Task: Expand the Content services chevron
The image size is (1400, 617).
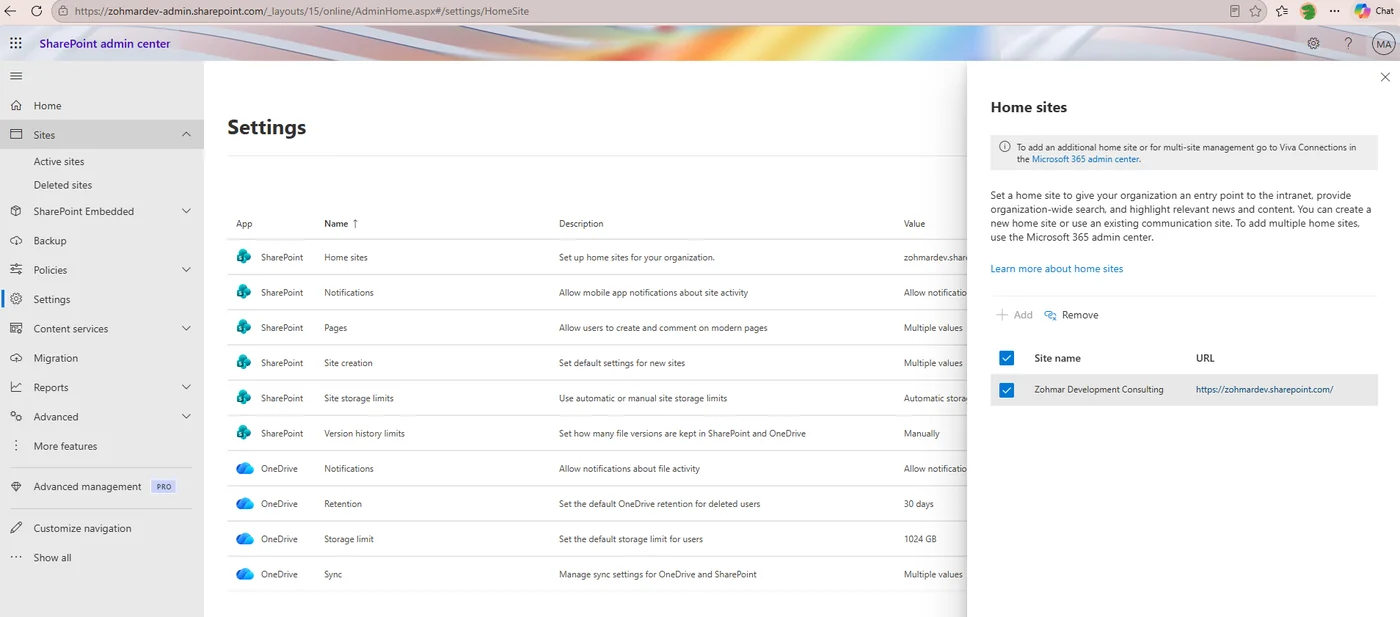Action: point(186,328)
